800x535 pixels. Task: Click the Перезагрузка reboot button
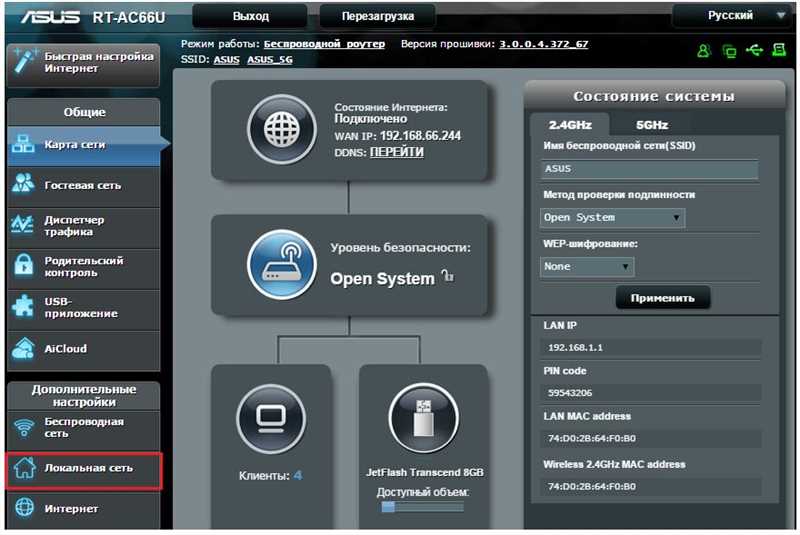point(378,16)
